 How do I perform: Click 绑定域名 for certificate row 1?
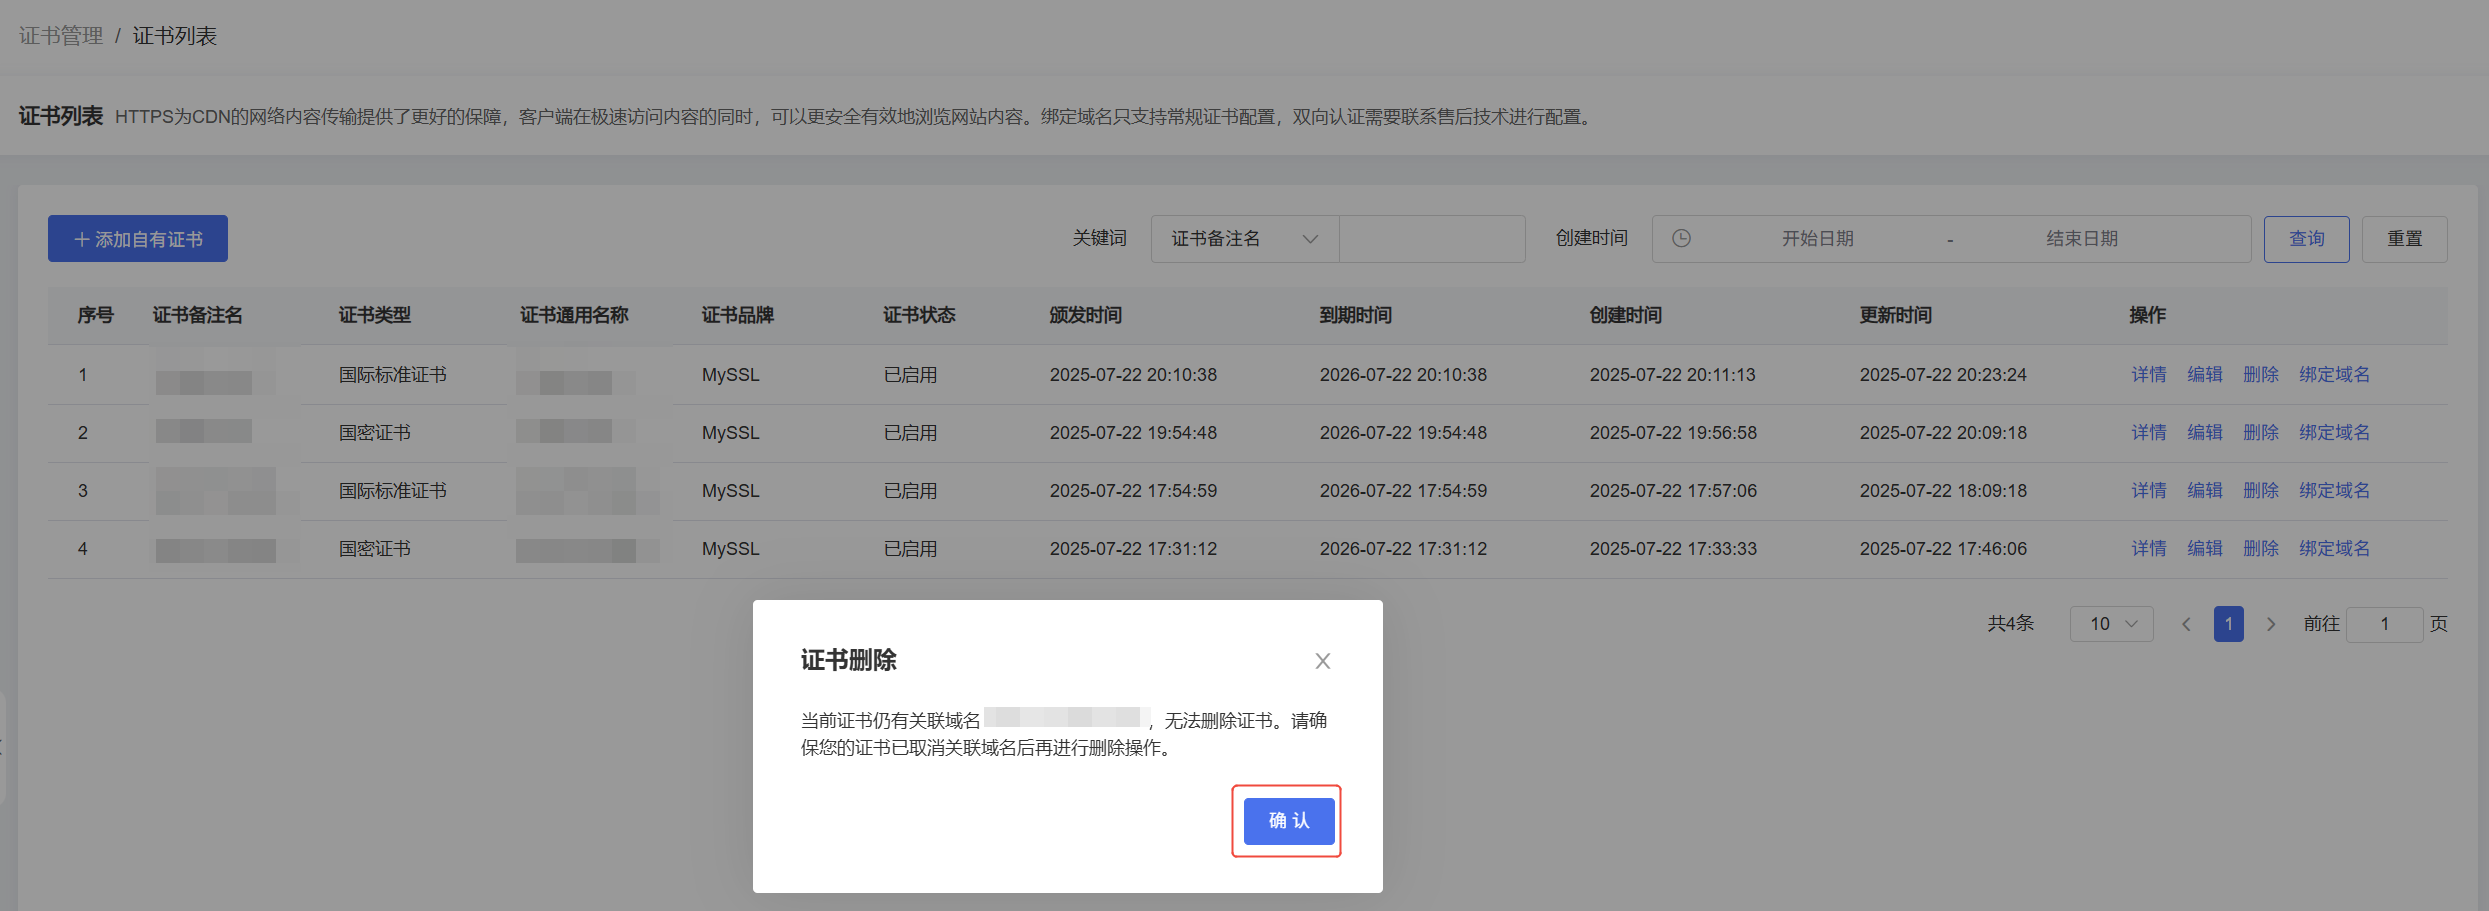click(x=2334, y=374)
